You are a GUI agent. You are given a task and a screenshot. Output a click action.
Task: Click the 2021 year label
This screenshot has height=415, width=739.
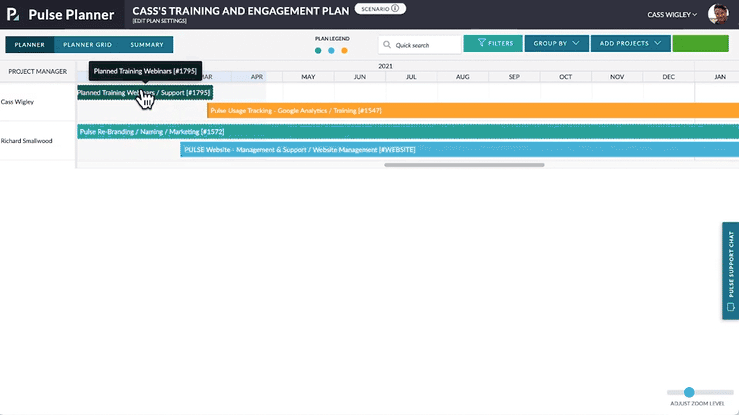(x=386, y=66)
